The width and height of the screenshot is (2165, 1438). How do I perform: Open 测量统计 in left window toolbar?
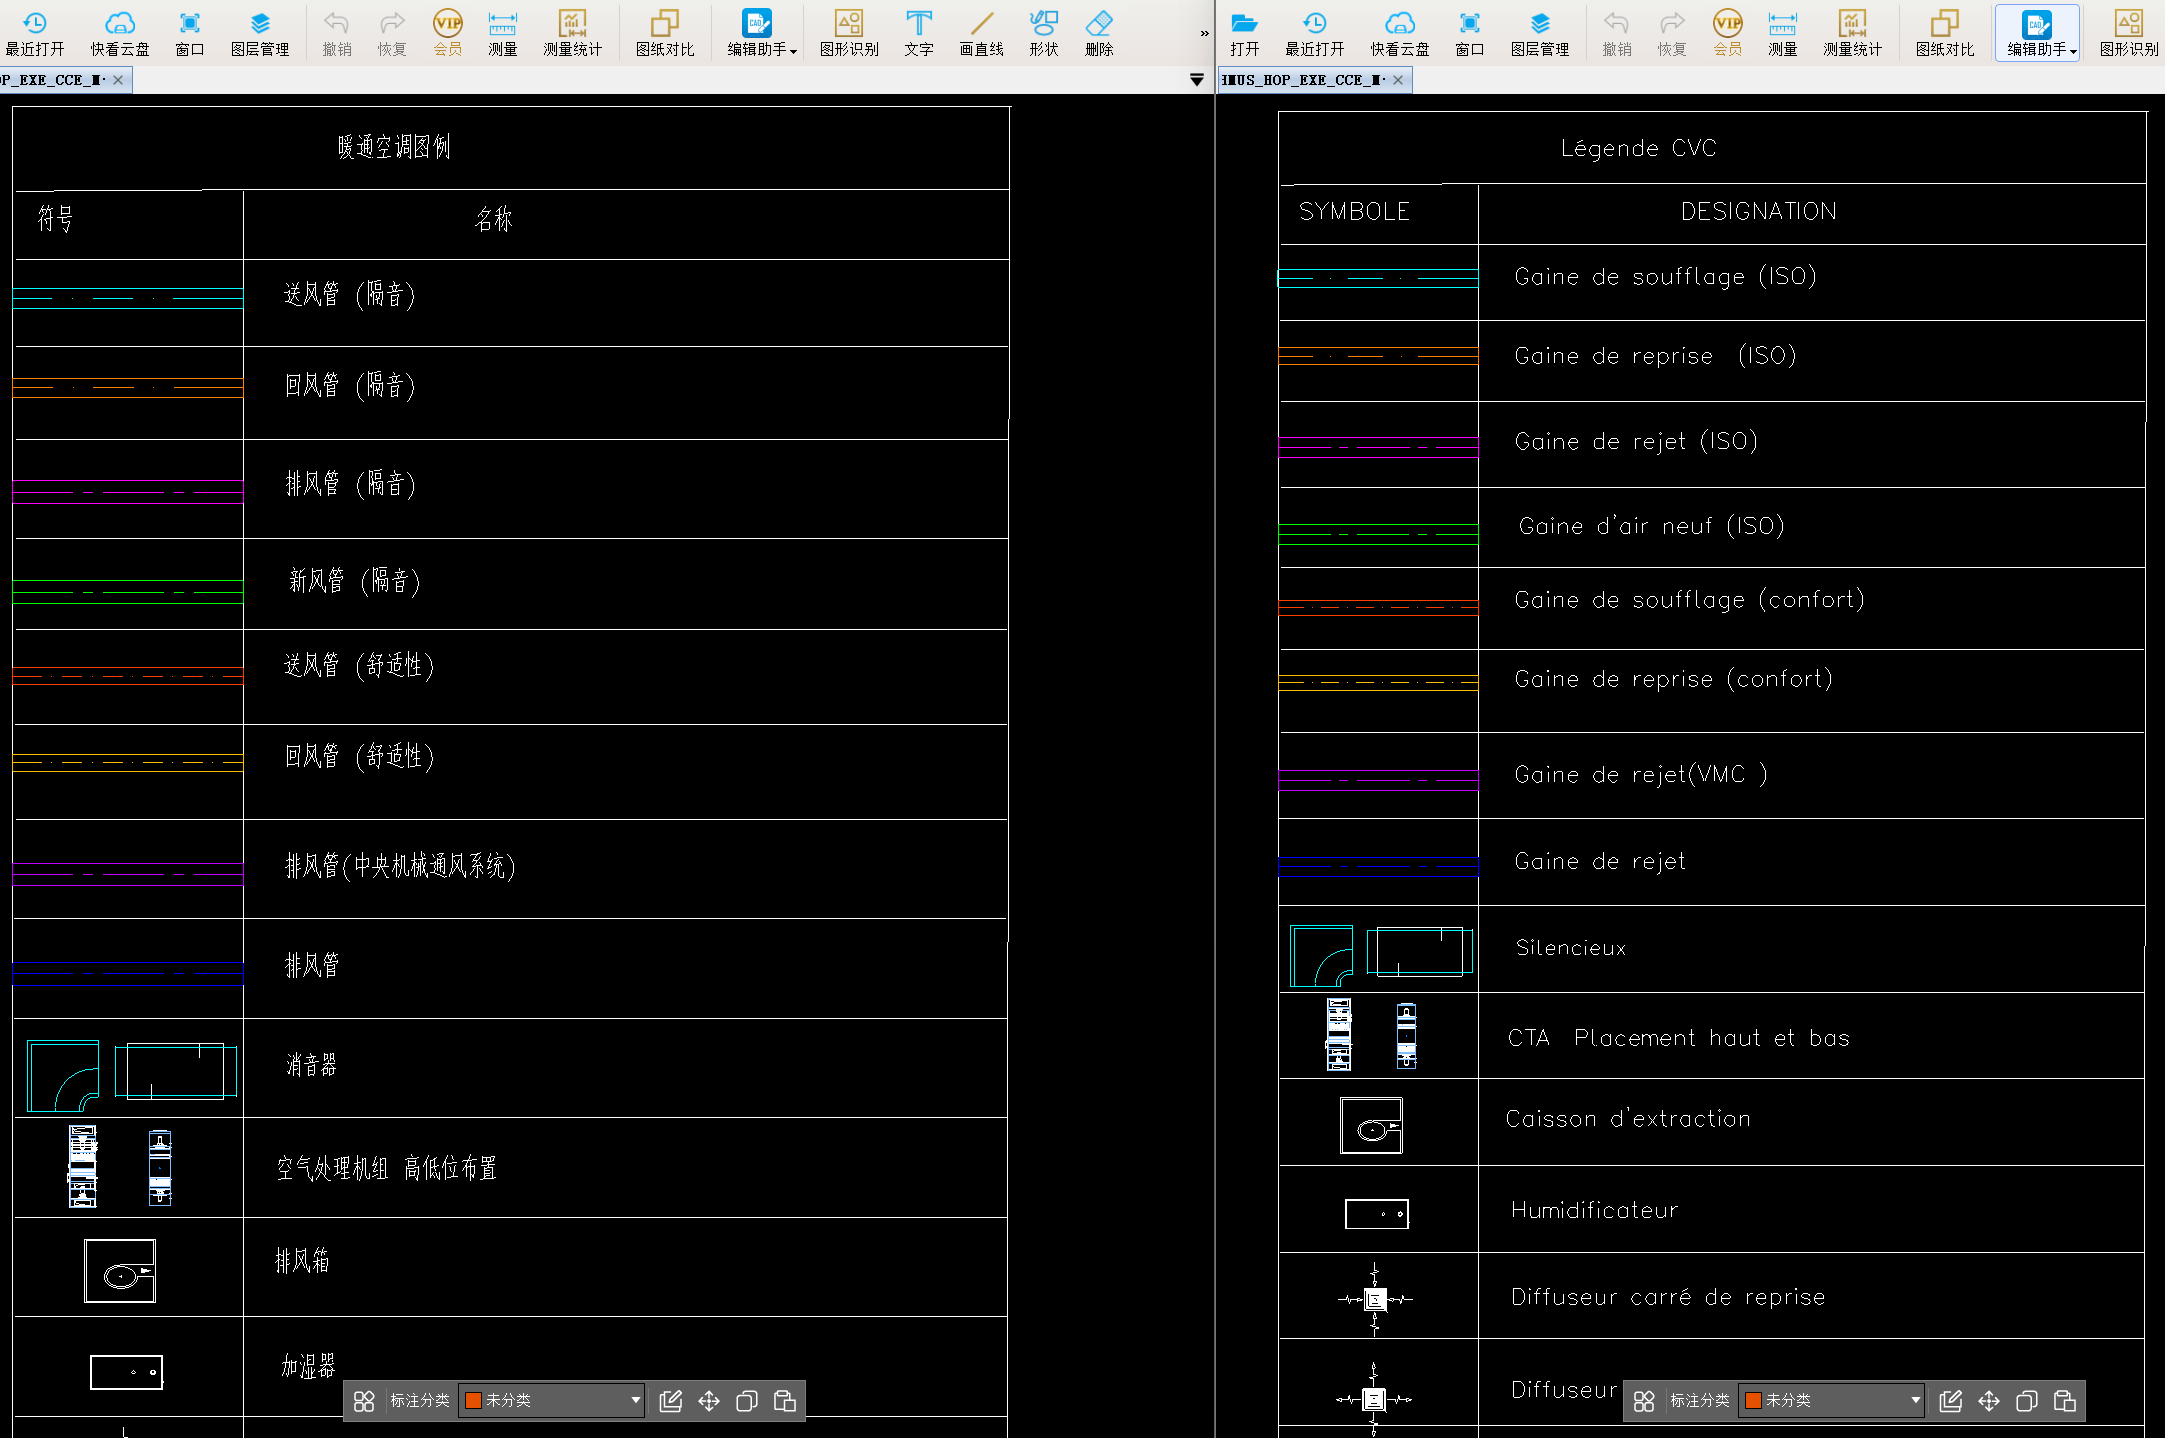[x=573, y=33]
